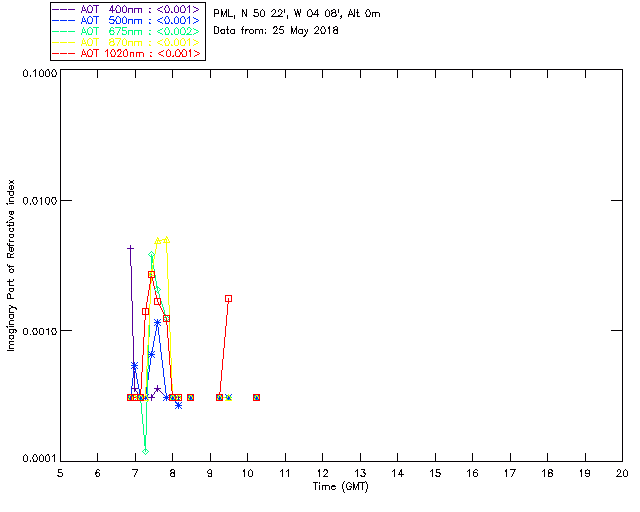Viewport: 640px width, 512px height.
Task: Click the y-axis tick label 0.0001
Action: pos(39,459)
